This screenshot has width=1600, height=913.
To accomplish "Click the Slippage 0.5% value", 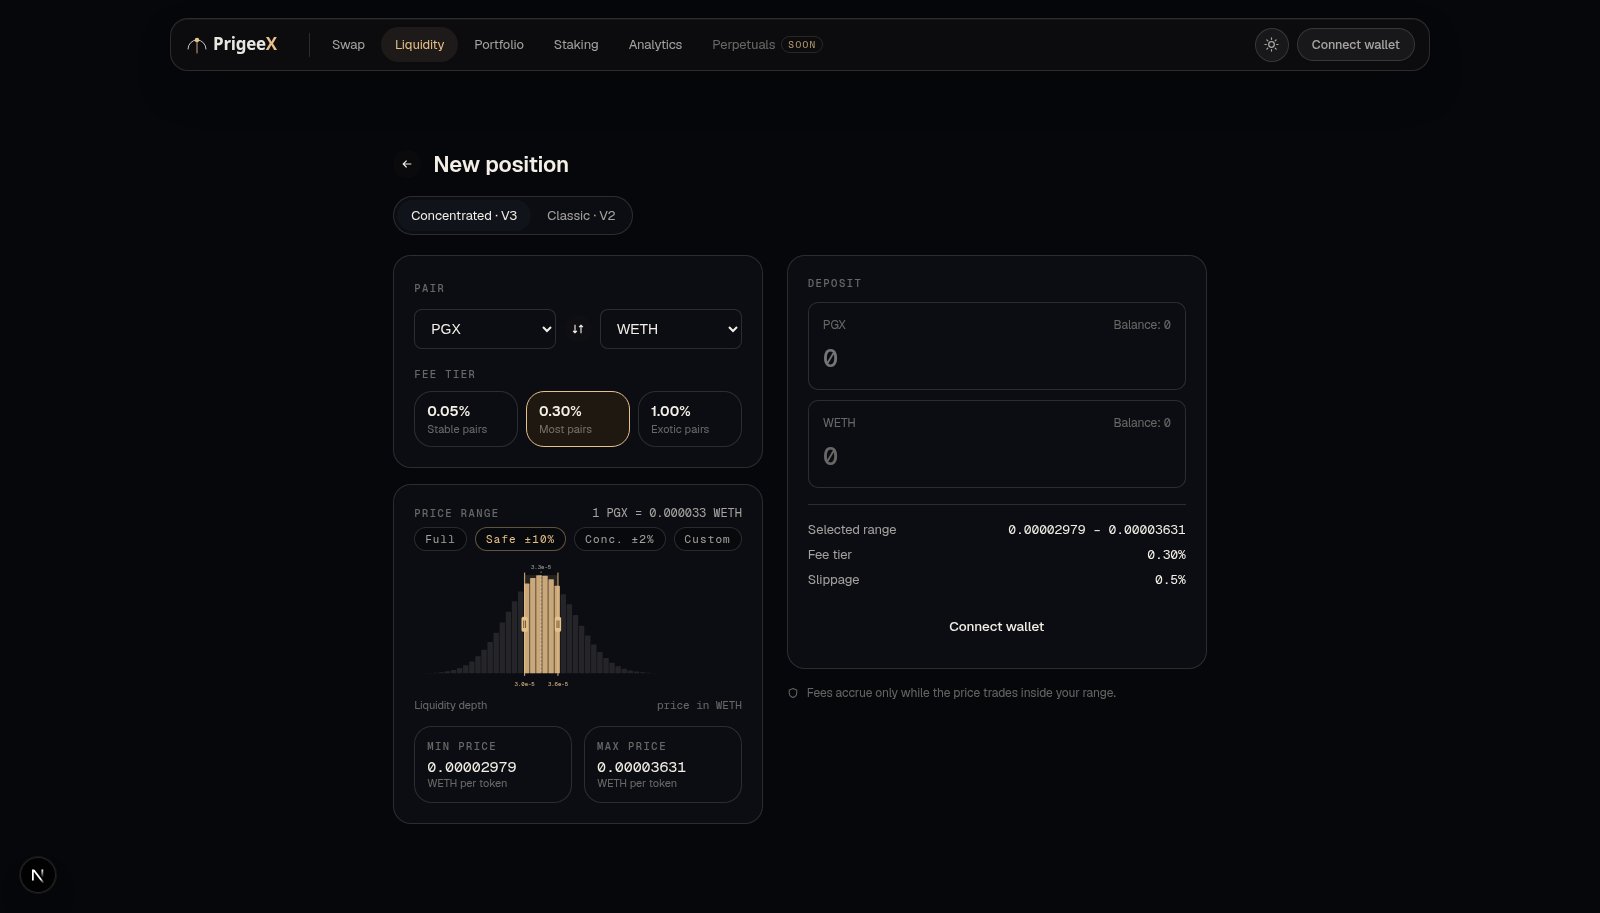I will [1170, 580].
